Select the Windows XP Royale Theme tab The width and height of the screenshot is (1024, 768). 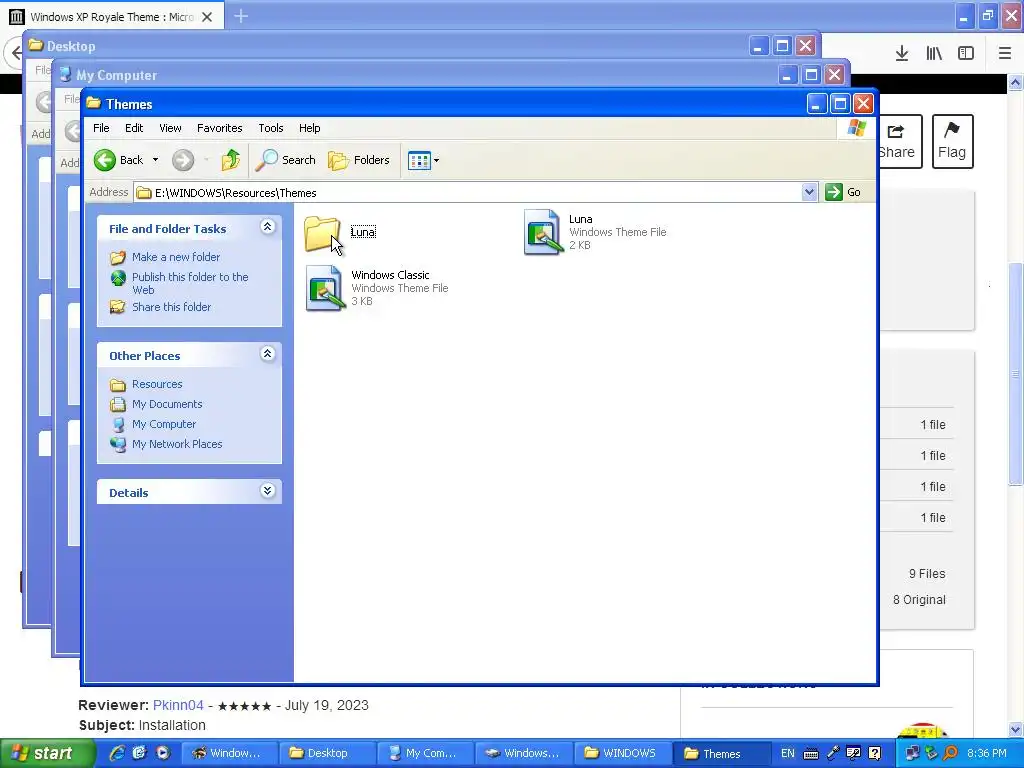(112, 17)
